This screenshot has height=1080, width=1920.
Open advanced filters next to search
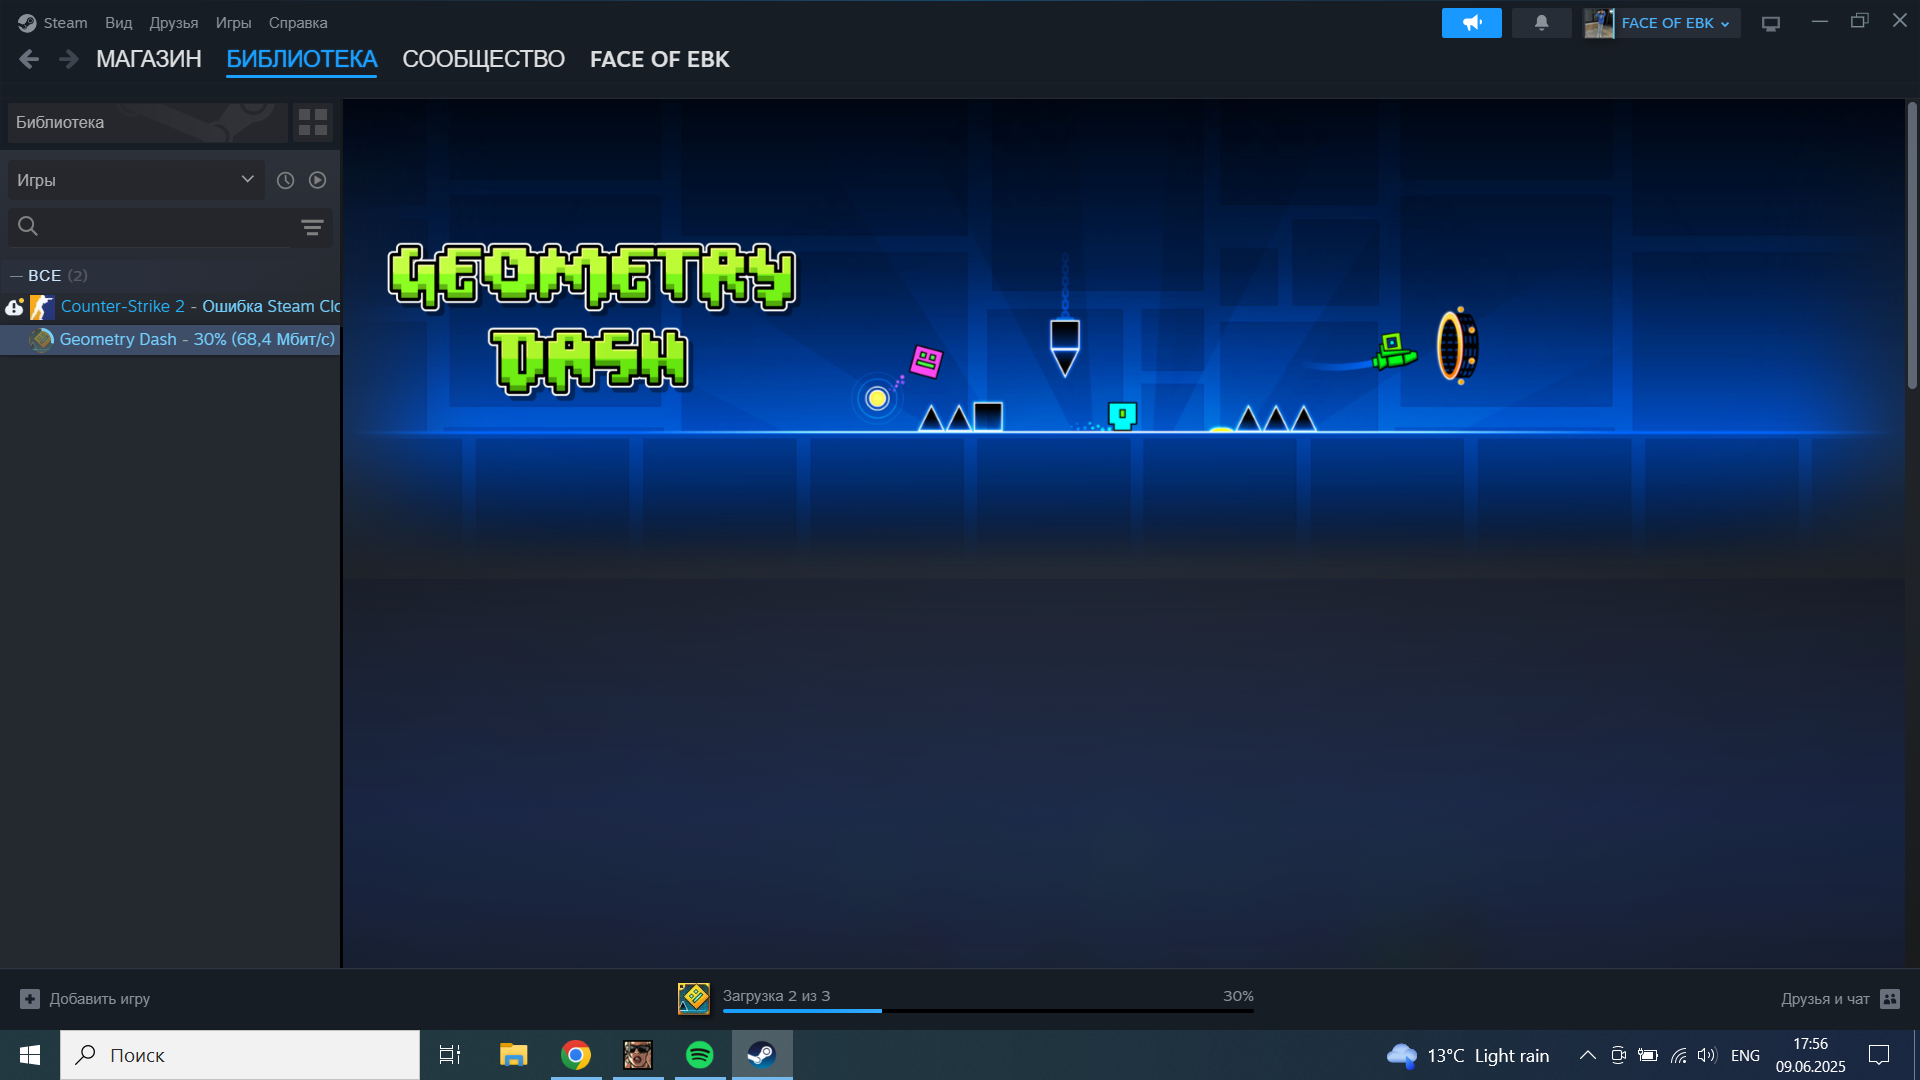click(x=312, y=227)
